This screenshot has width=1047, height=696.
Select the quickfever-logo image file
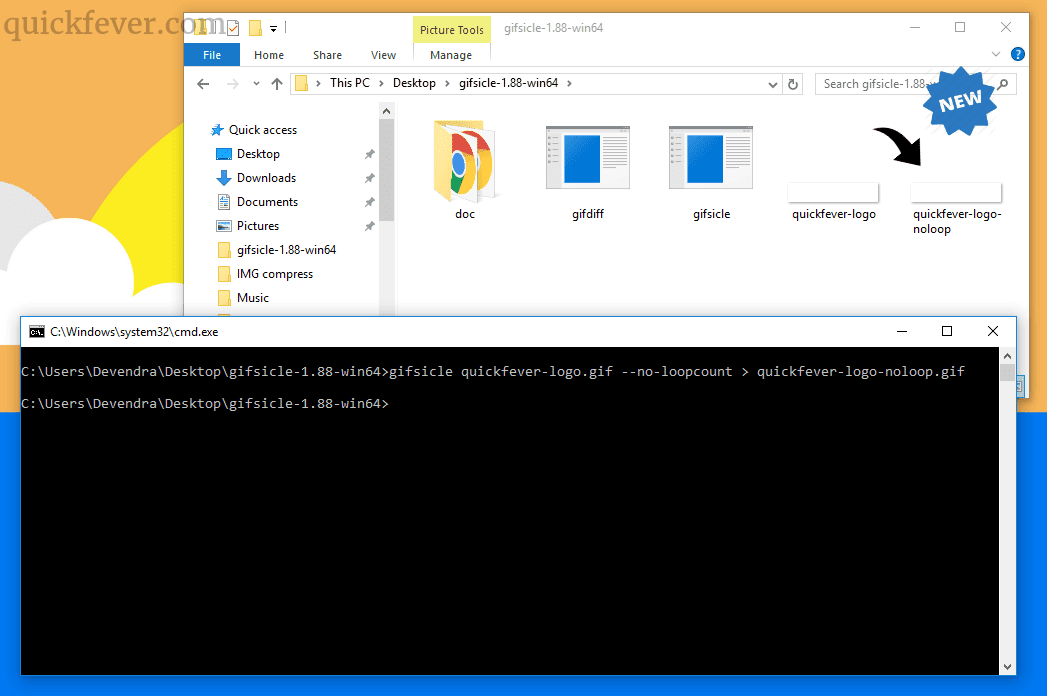(833, 201)
